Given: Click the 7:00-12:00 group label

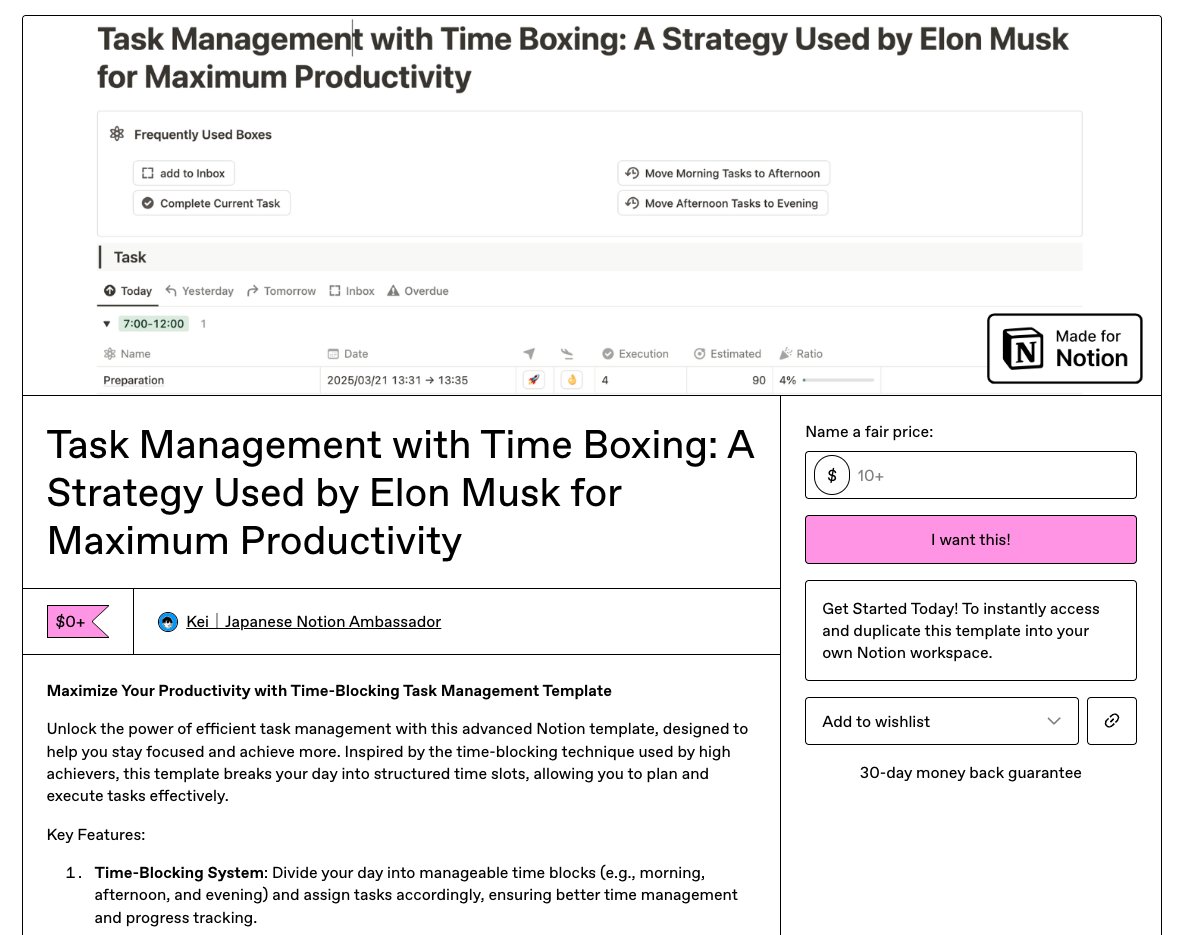Looking at the screenshot, I should [153, 323].
